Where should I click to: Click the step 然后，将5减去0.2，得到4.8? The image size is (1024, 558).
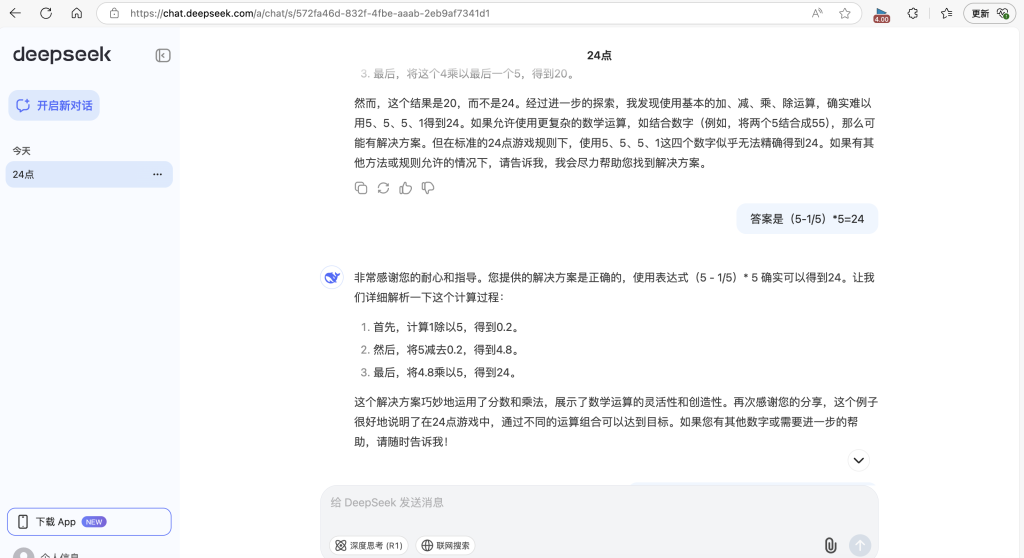[x=448, y=350]
